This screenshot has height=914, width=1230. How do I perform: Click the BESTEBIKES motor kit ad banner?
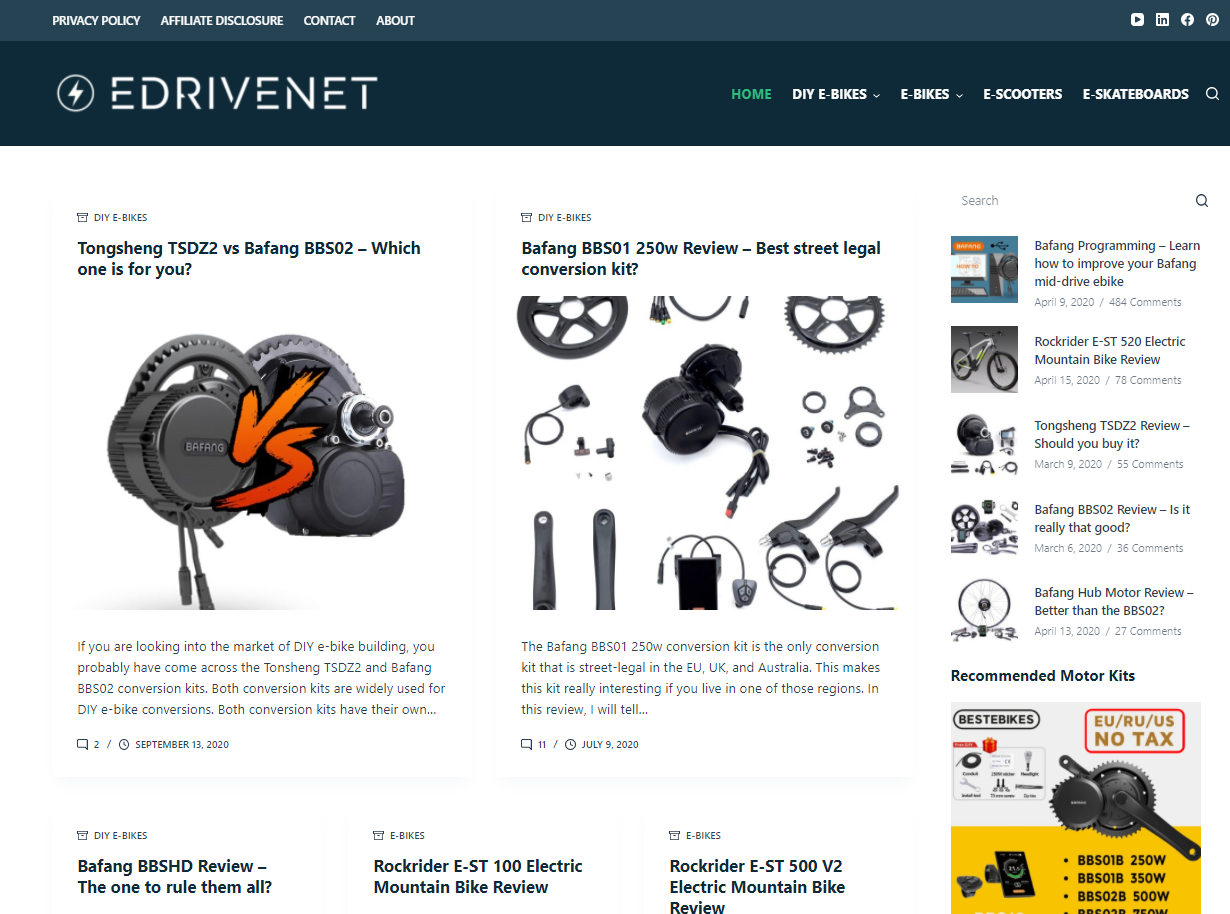tap(1076, 807)
